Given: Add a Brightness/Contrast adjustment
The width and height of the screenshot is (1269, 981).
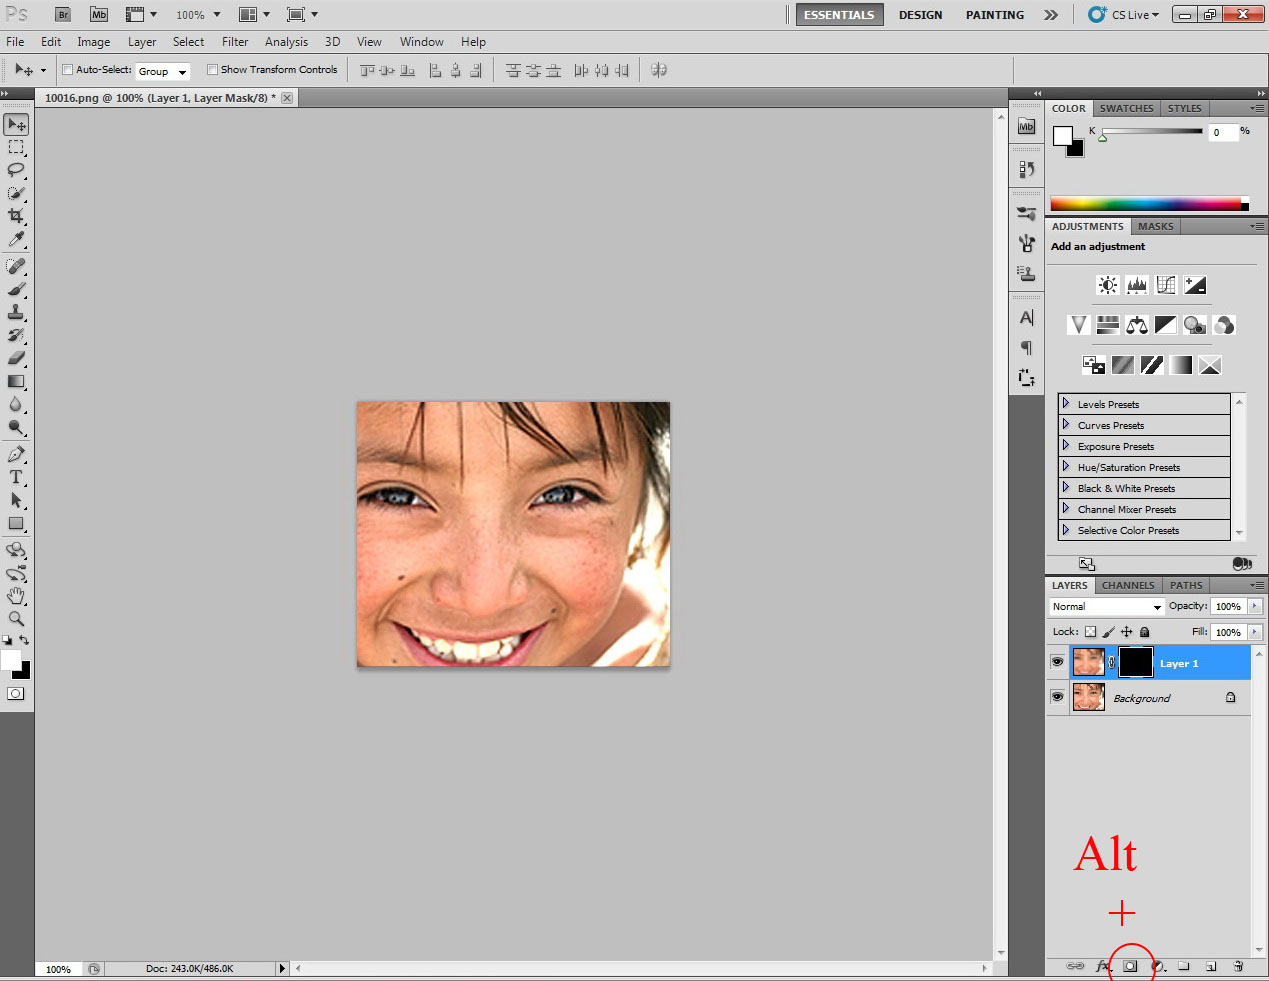Looking at the screenshot, I should pos(1108,286).
